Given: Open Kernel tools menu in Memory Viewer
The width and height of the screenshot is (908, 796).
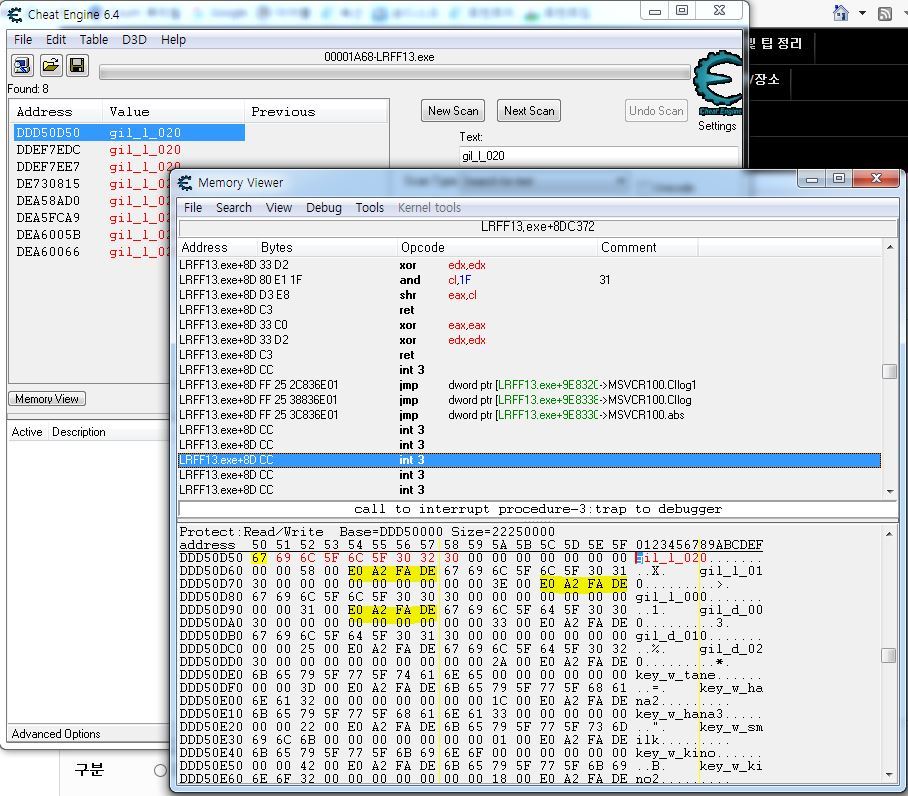Looking at the screenshot, I should (429, 207).
